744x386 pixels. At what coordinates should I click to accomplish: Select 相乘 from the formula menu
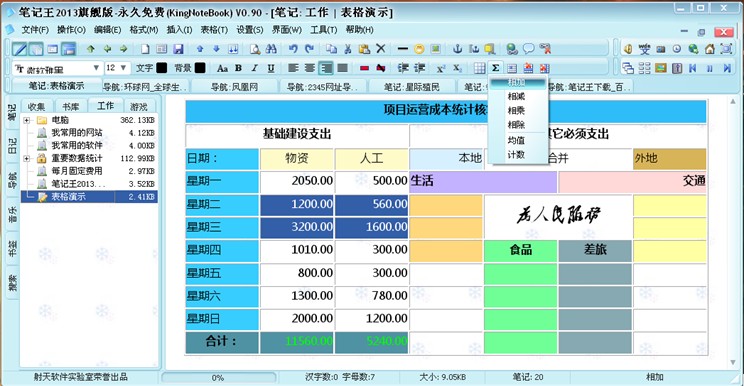(x=516, y=110)
